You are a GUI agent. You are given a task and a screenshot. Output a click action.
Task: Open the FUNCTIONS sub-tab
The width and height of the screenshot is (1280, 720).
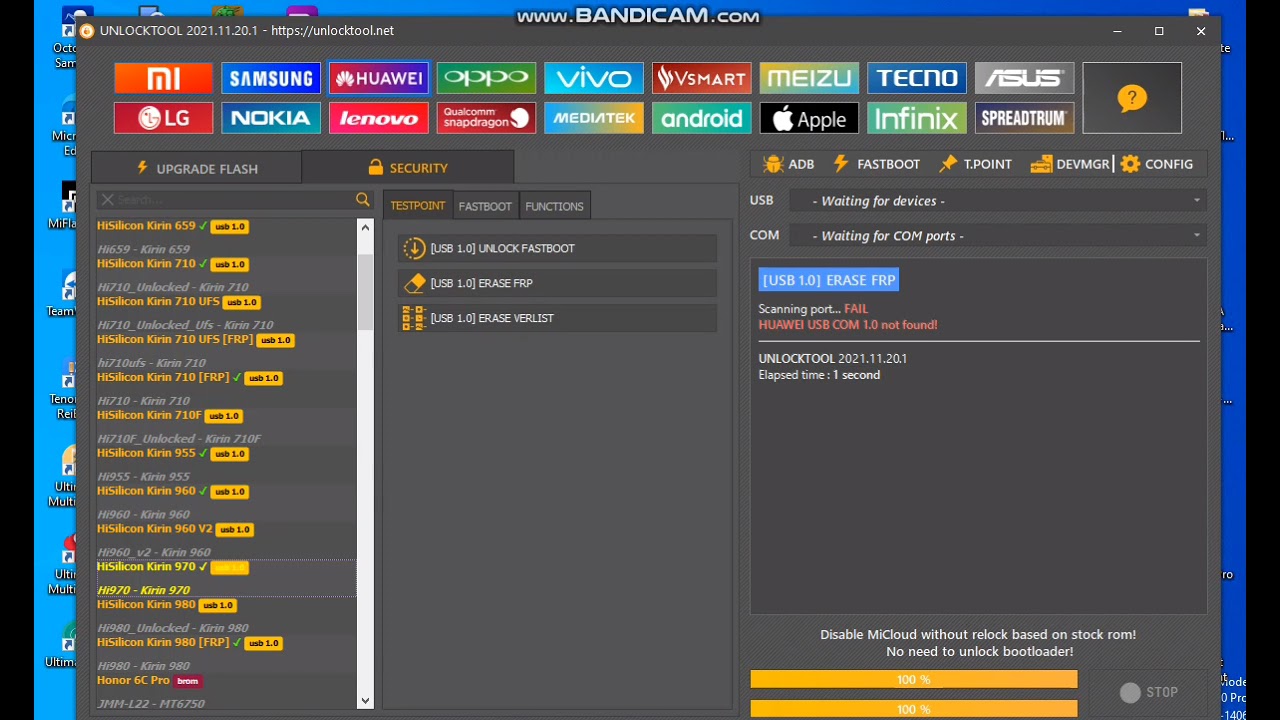click(x=554, y=206)
